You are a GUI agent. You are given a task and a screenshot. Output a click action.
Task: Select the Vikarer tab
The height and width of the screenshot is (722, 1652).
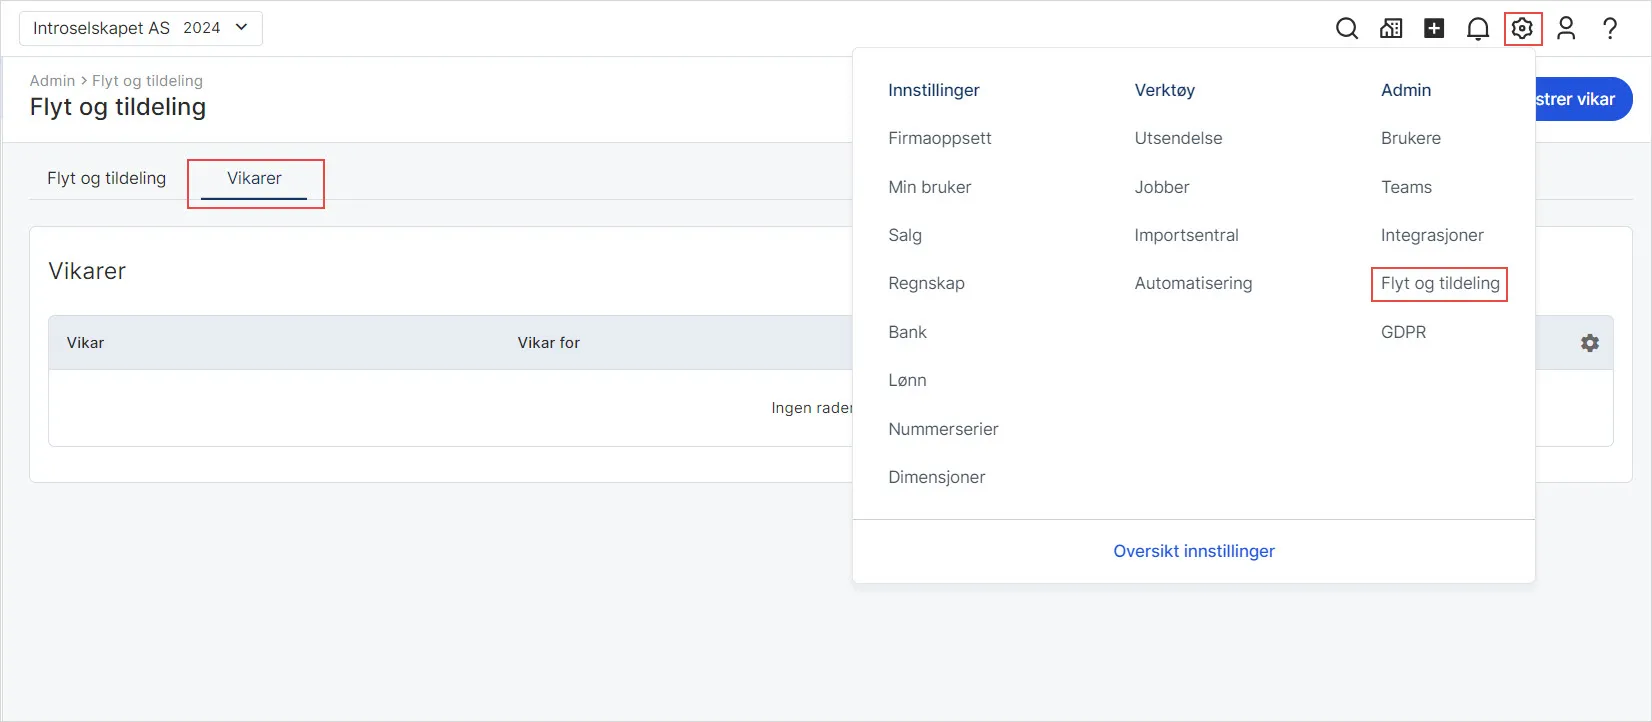point(254,178)
